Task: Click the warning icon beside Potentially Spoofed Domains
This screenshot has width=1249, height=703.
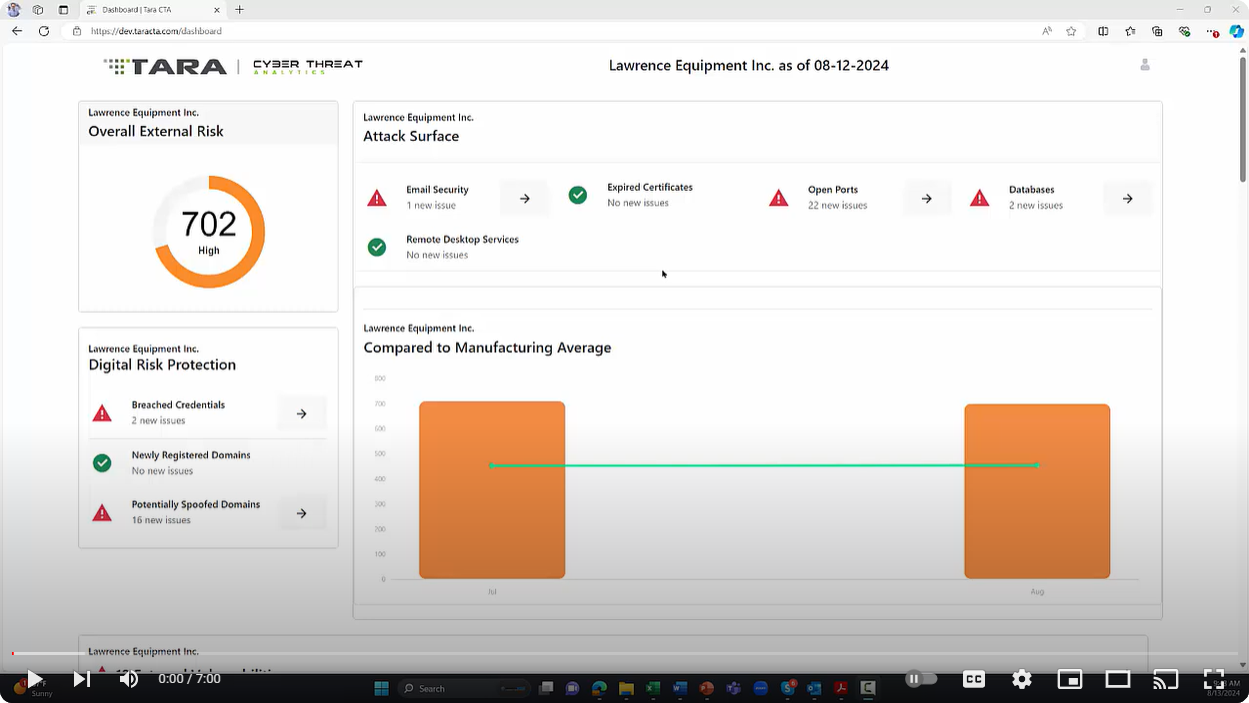Action: coord(102,513)
